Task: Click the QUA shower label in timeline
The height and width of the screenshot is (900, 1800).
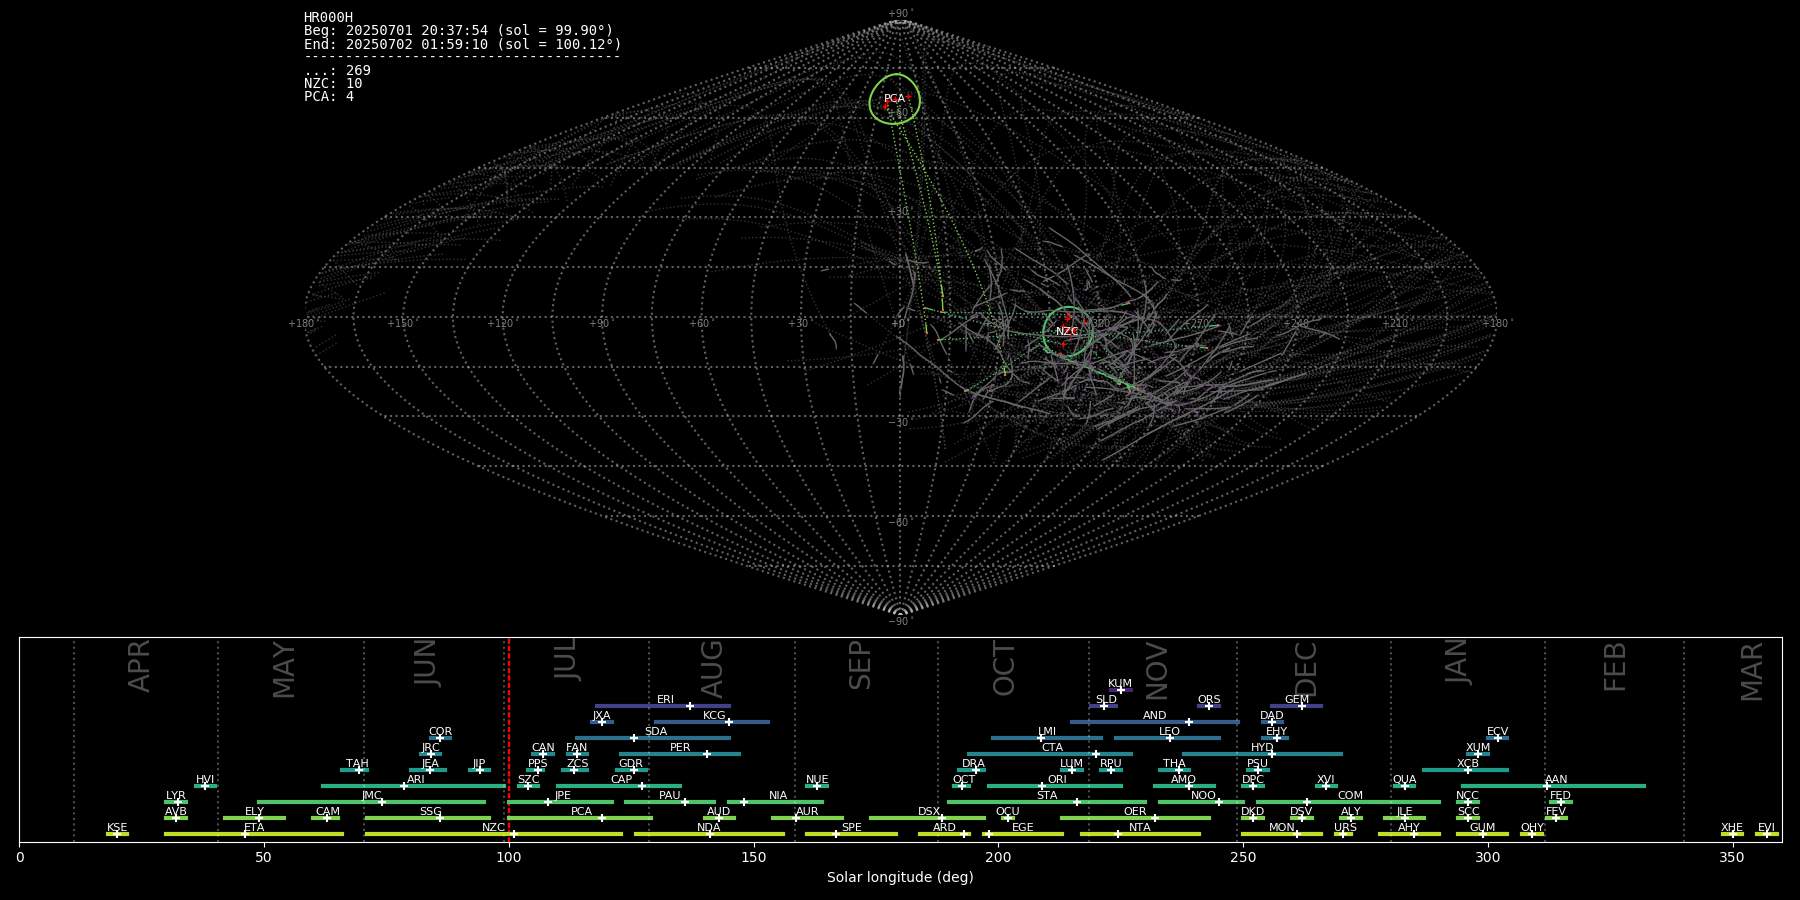Action: (1405, 780)
